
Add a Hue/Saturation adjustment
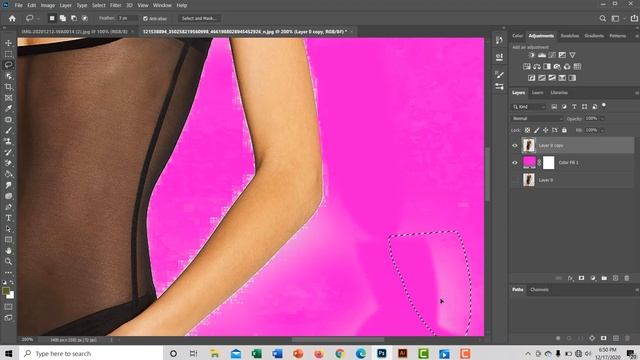[527, 67]
